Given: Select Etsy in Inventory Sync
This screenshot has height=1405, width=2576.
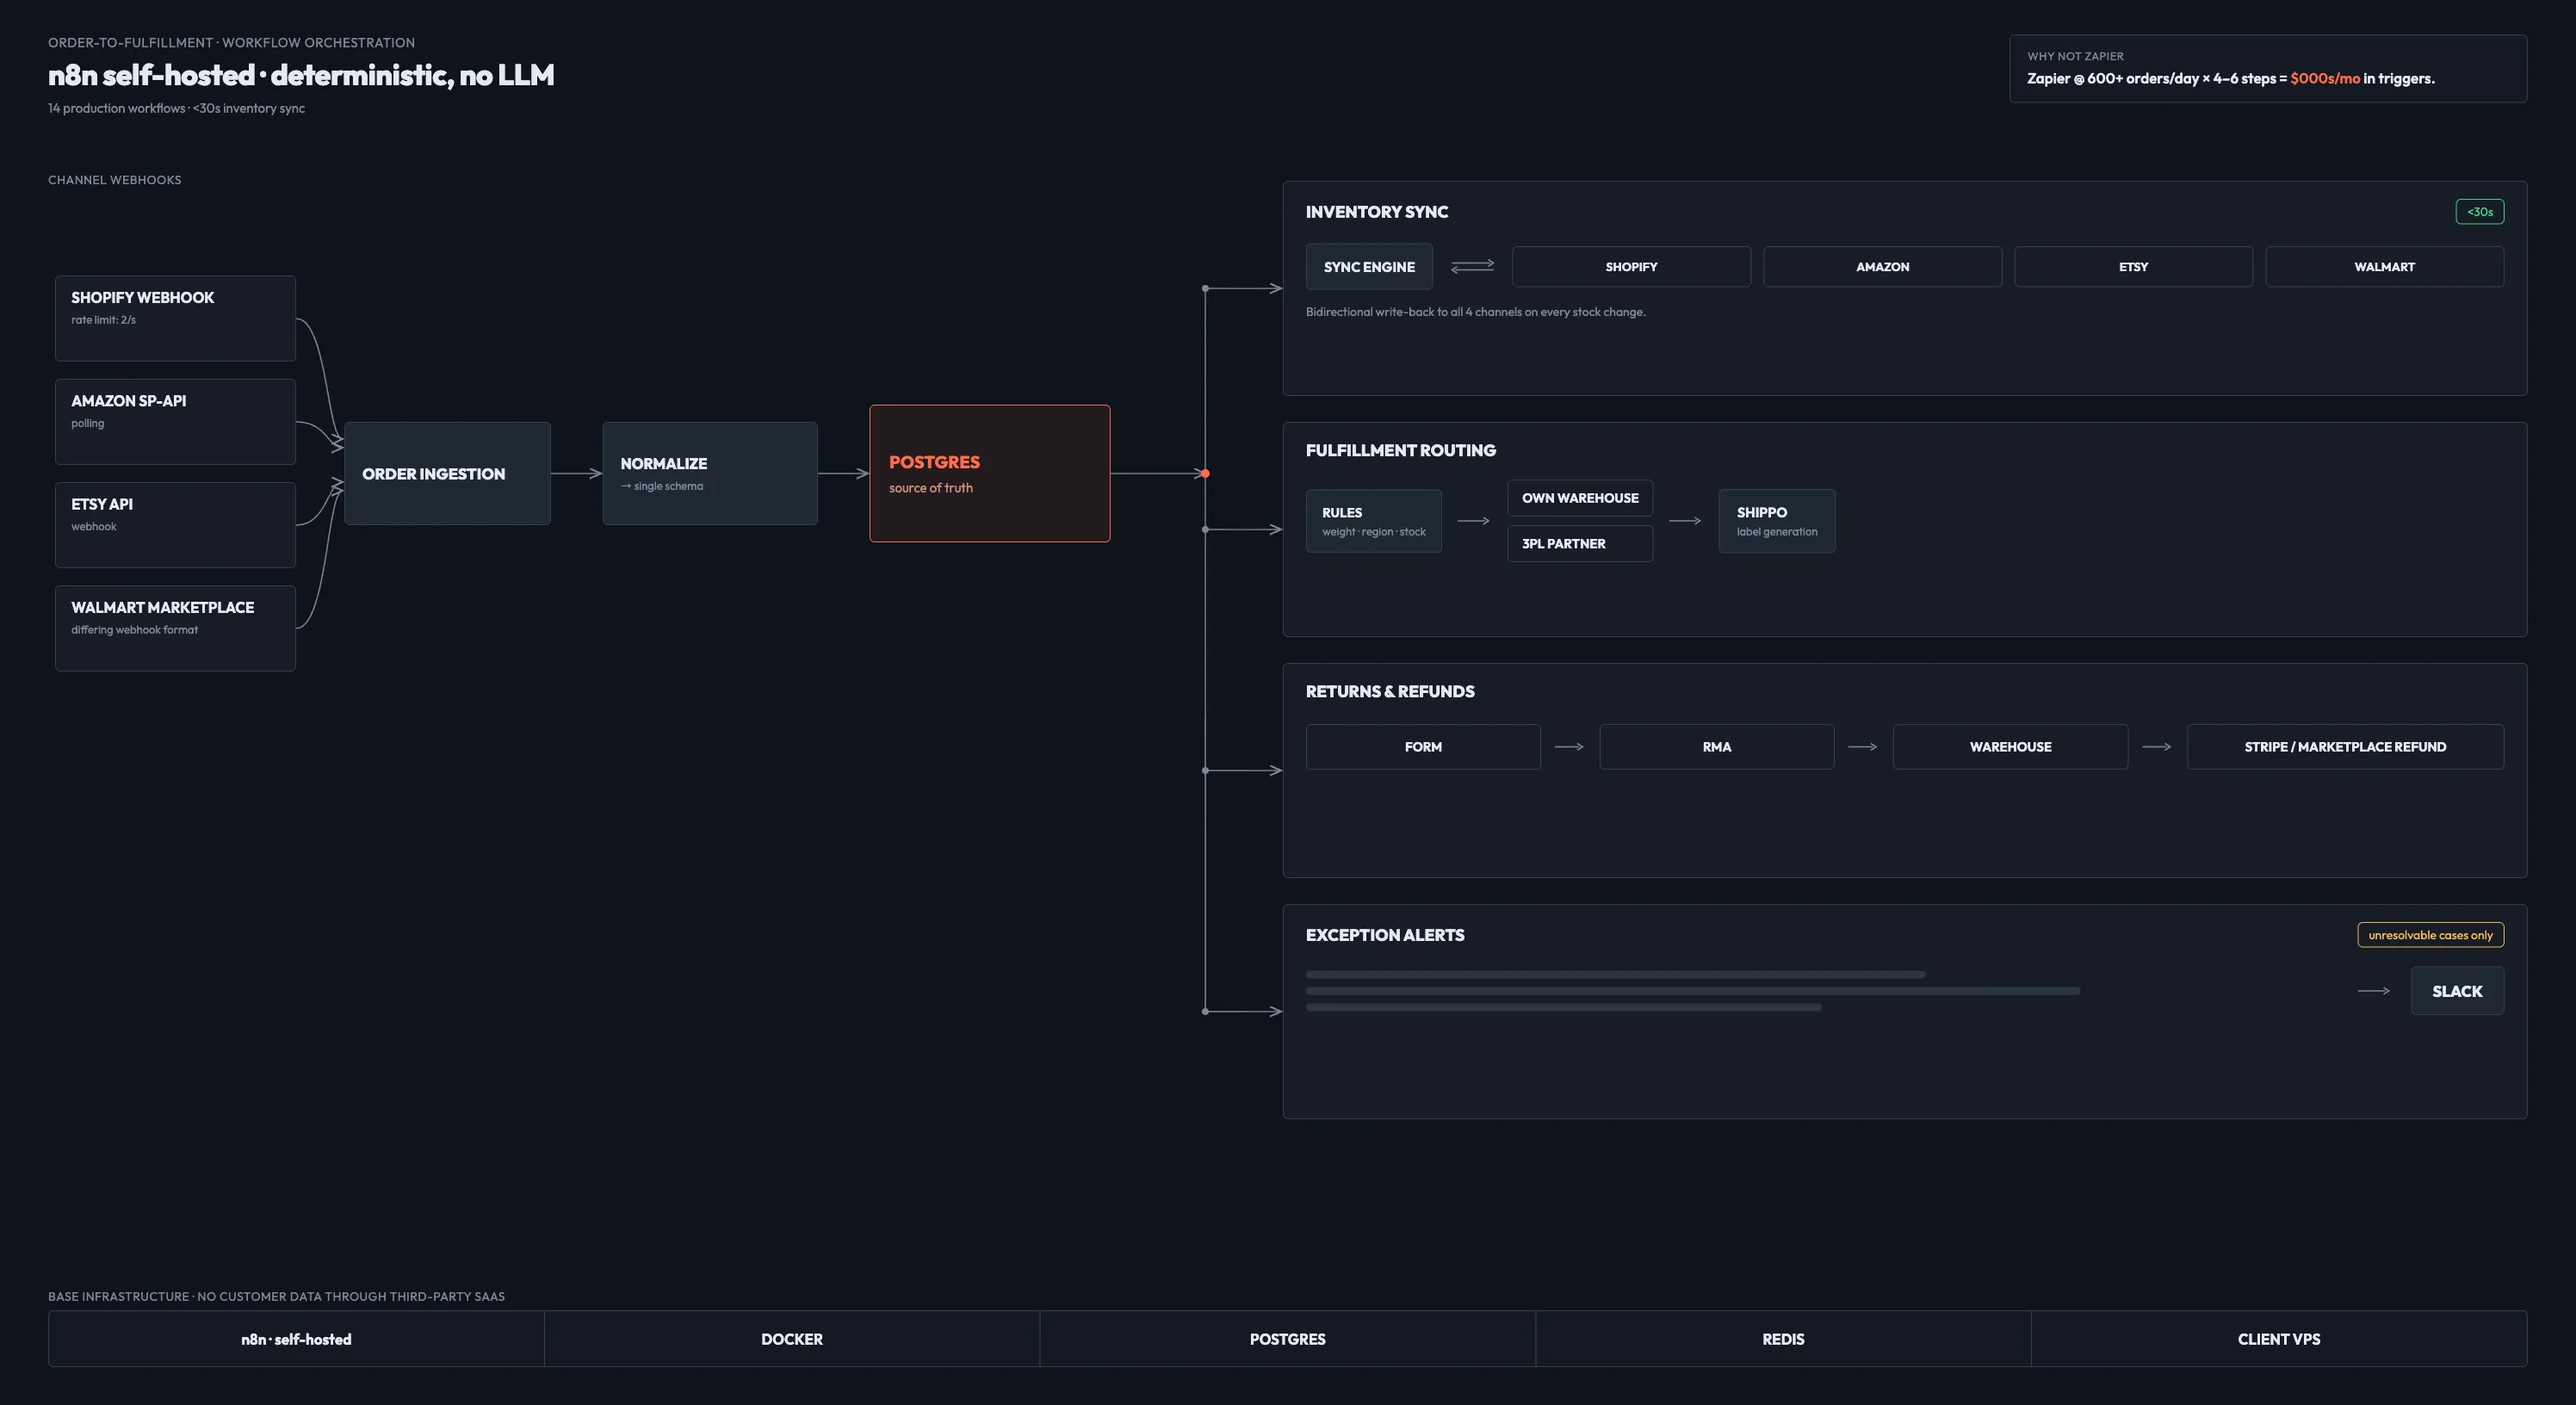Looking at the screenshot, I should [x=2133, y=267].
